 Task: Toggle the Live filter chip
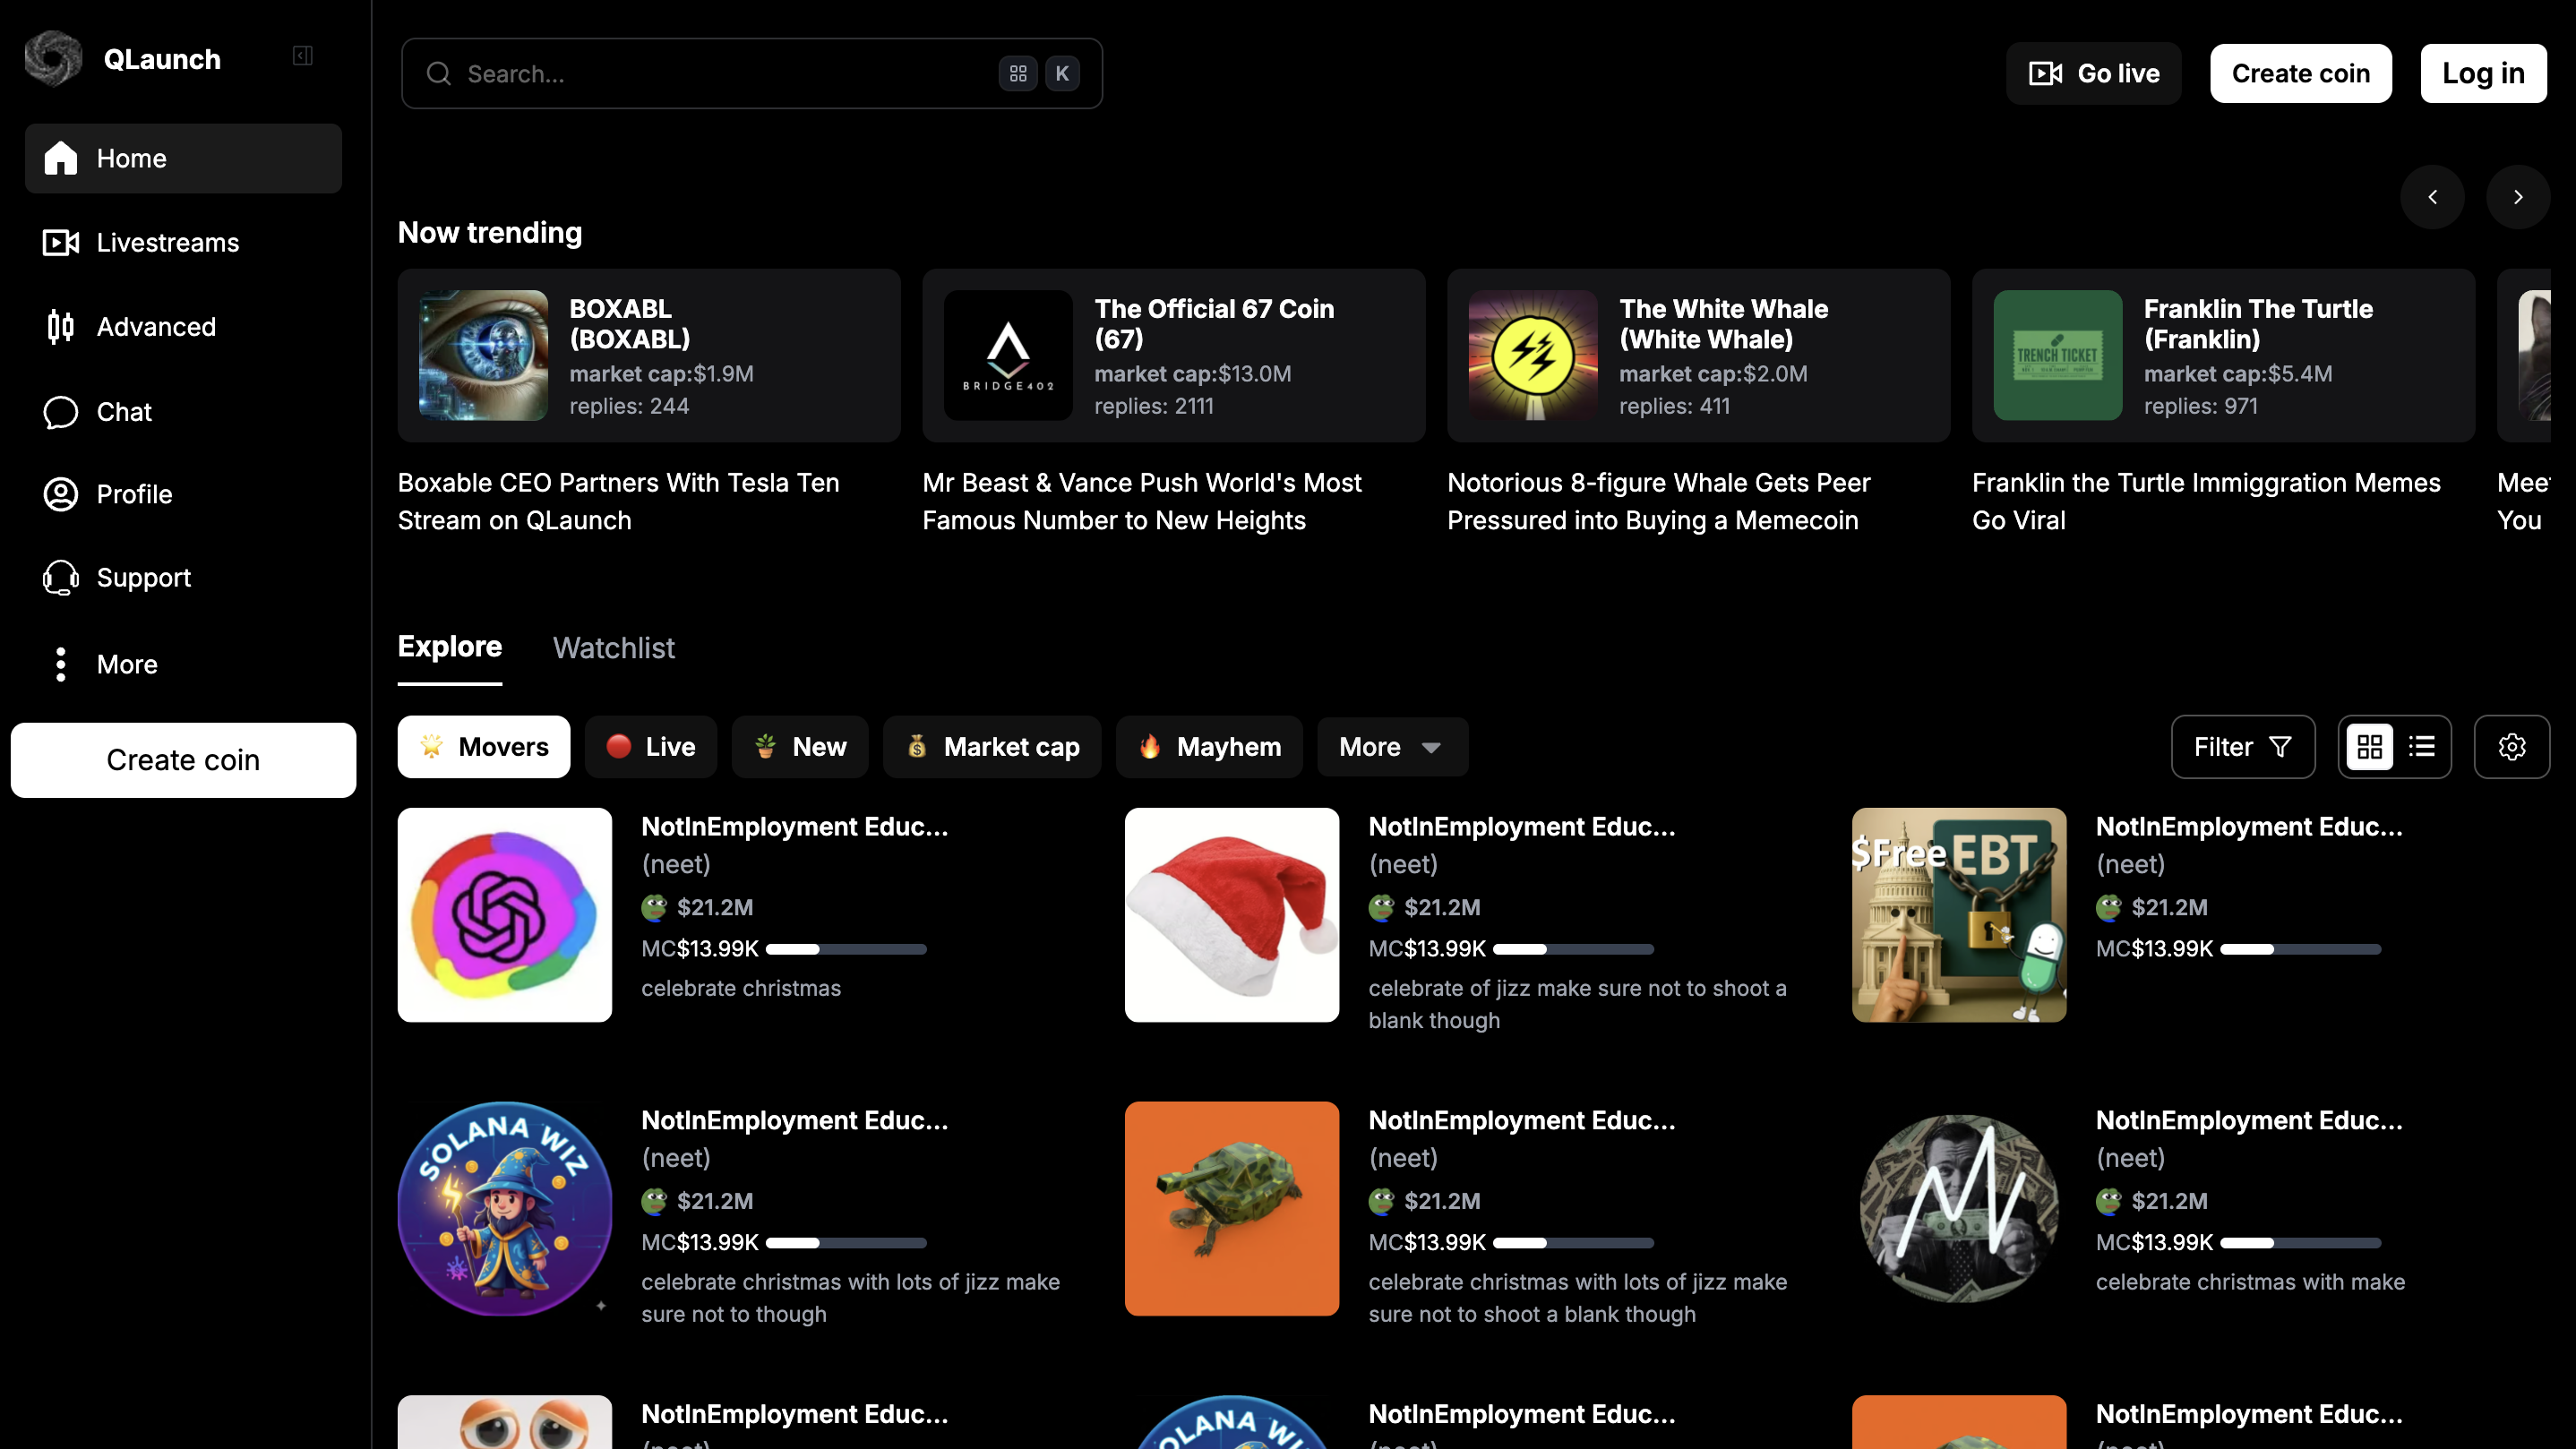tap(651, 747)
